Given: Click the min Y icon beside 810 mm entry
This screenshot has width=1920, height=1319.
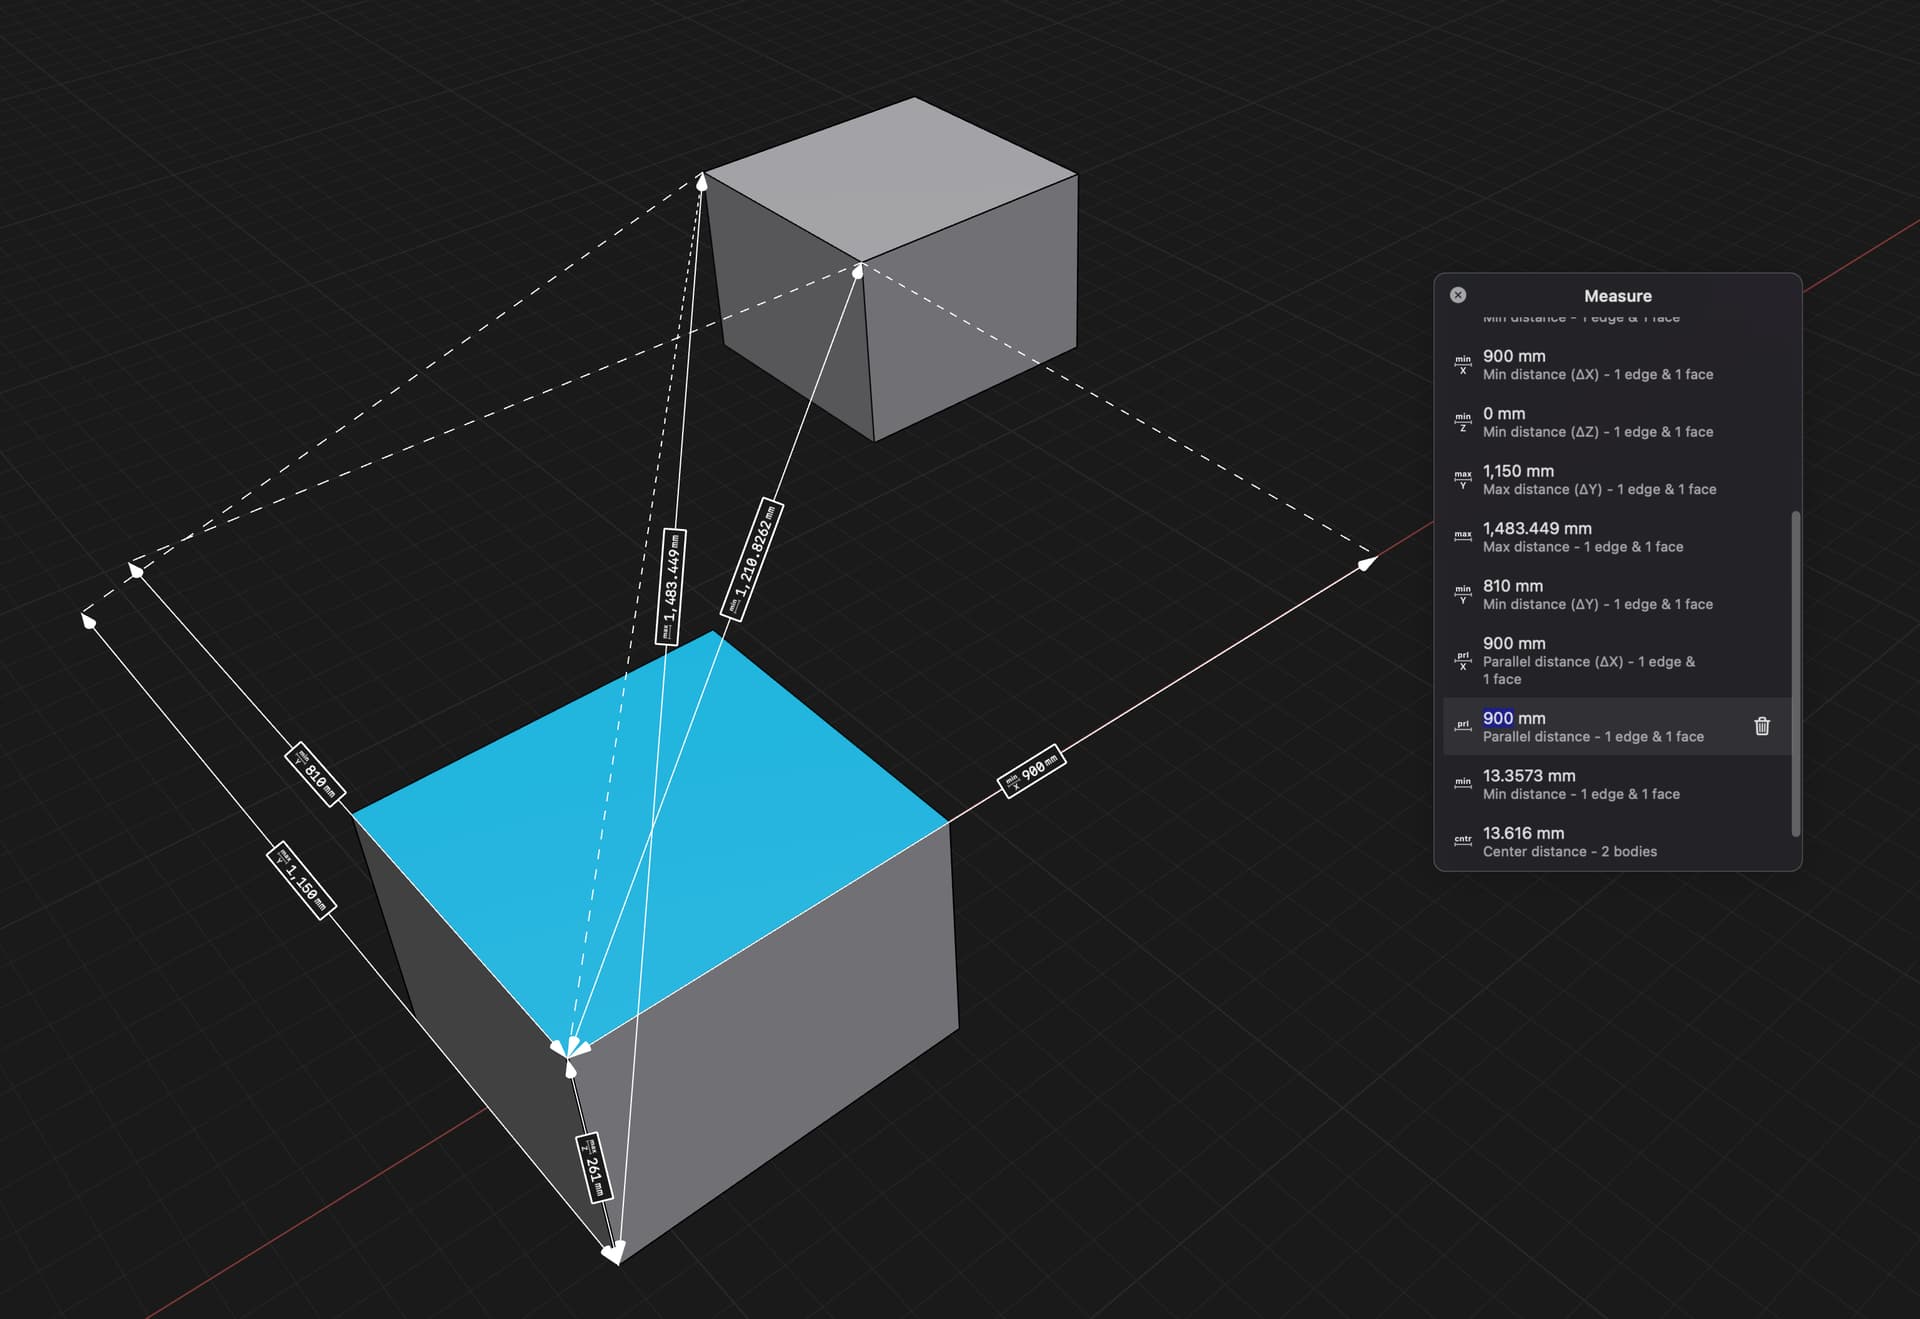Looking at the screenshot, I should [x=1463, y=595].
